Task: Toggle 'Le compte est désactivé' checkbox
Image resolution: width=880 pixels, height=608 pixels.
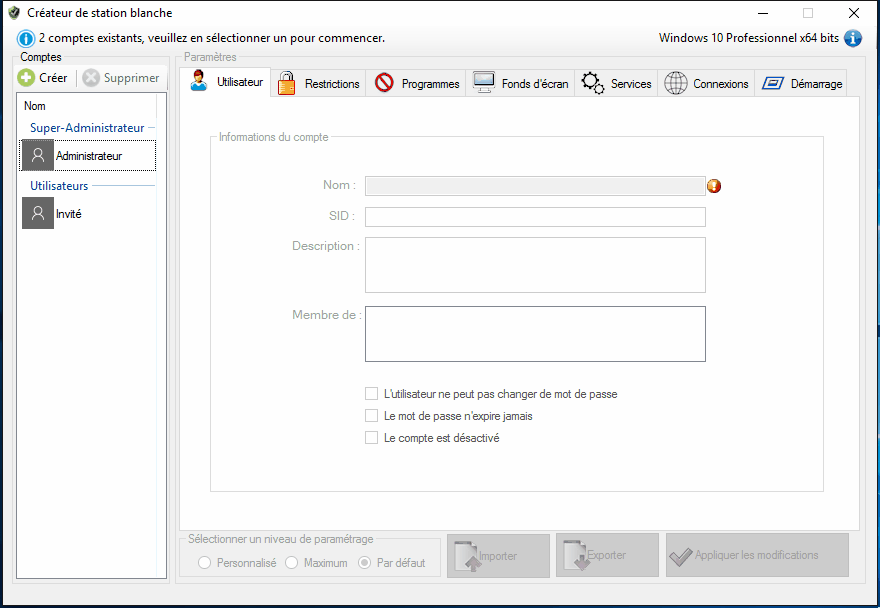Action: point(372,438)
